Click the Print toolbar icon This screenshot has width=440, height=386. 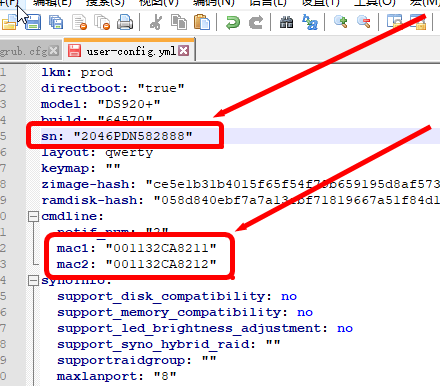(125, 22)
